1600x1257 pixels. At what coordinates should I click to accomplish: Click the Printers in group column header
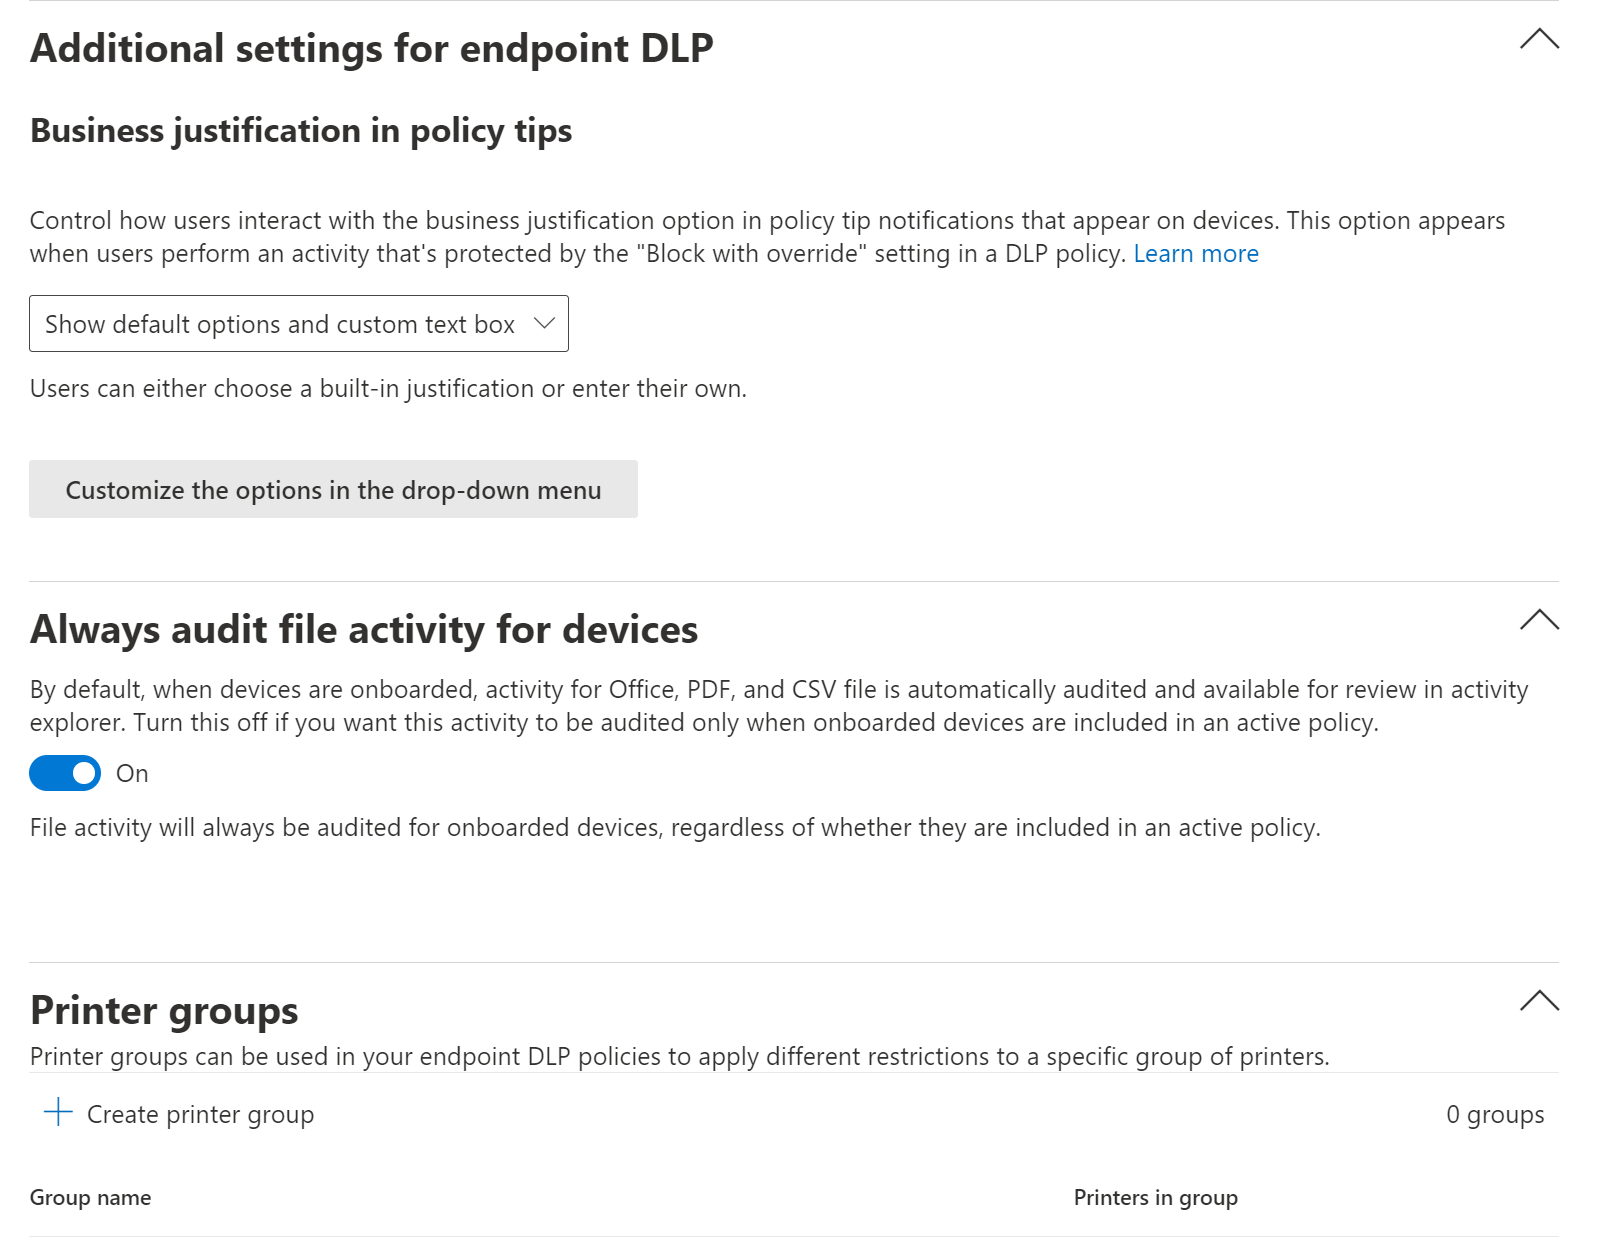1155,1198
